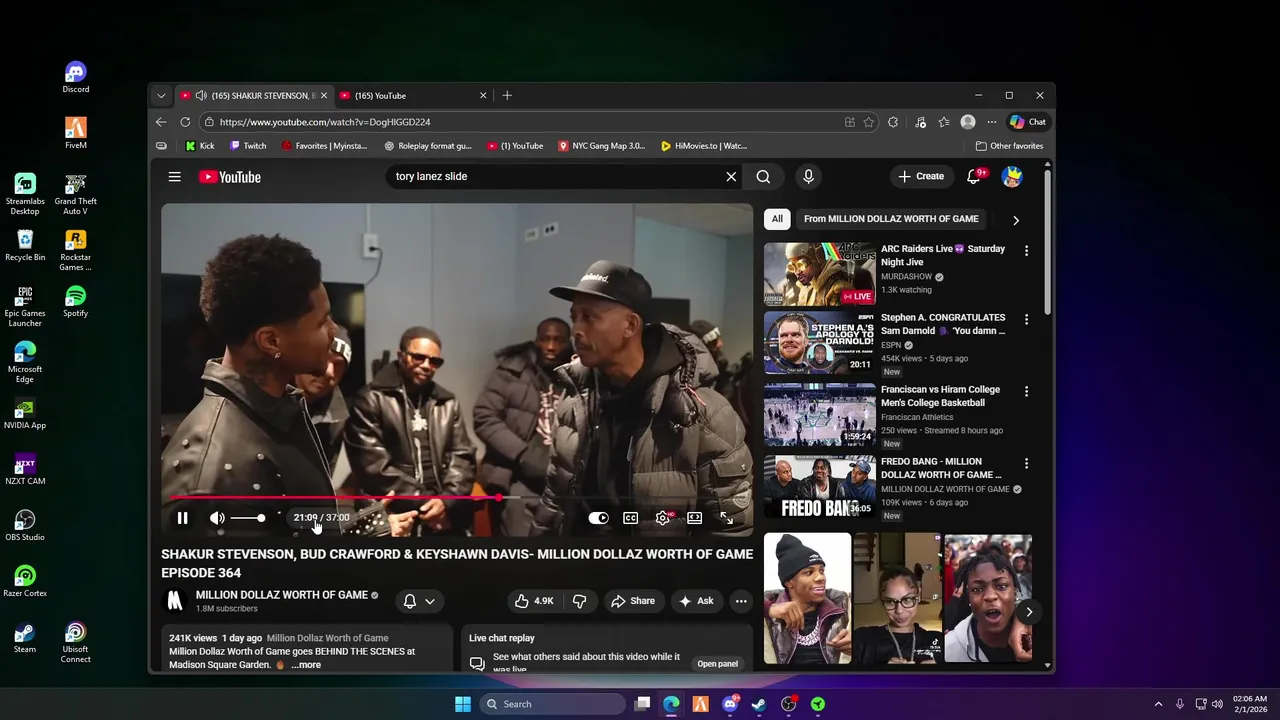Switch to the '(165) YouTube' browser tab

414,95
